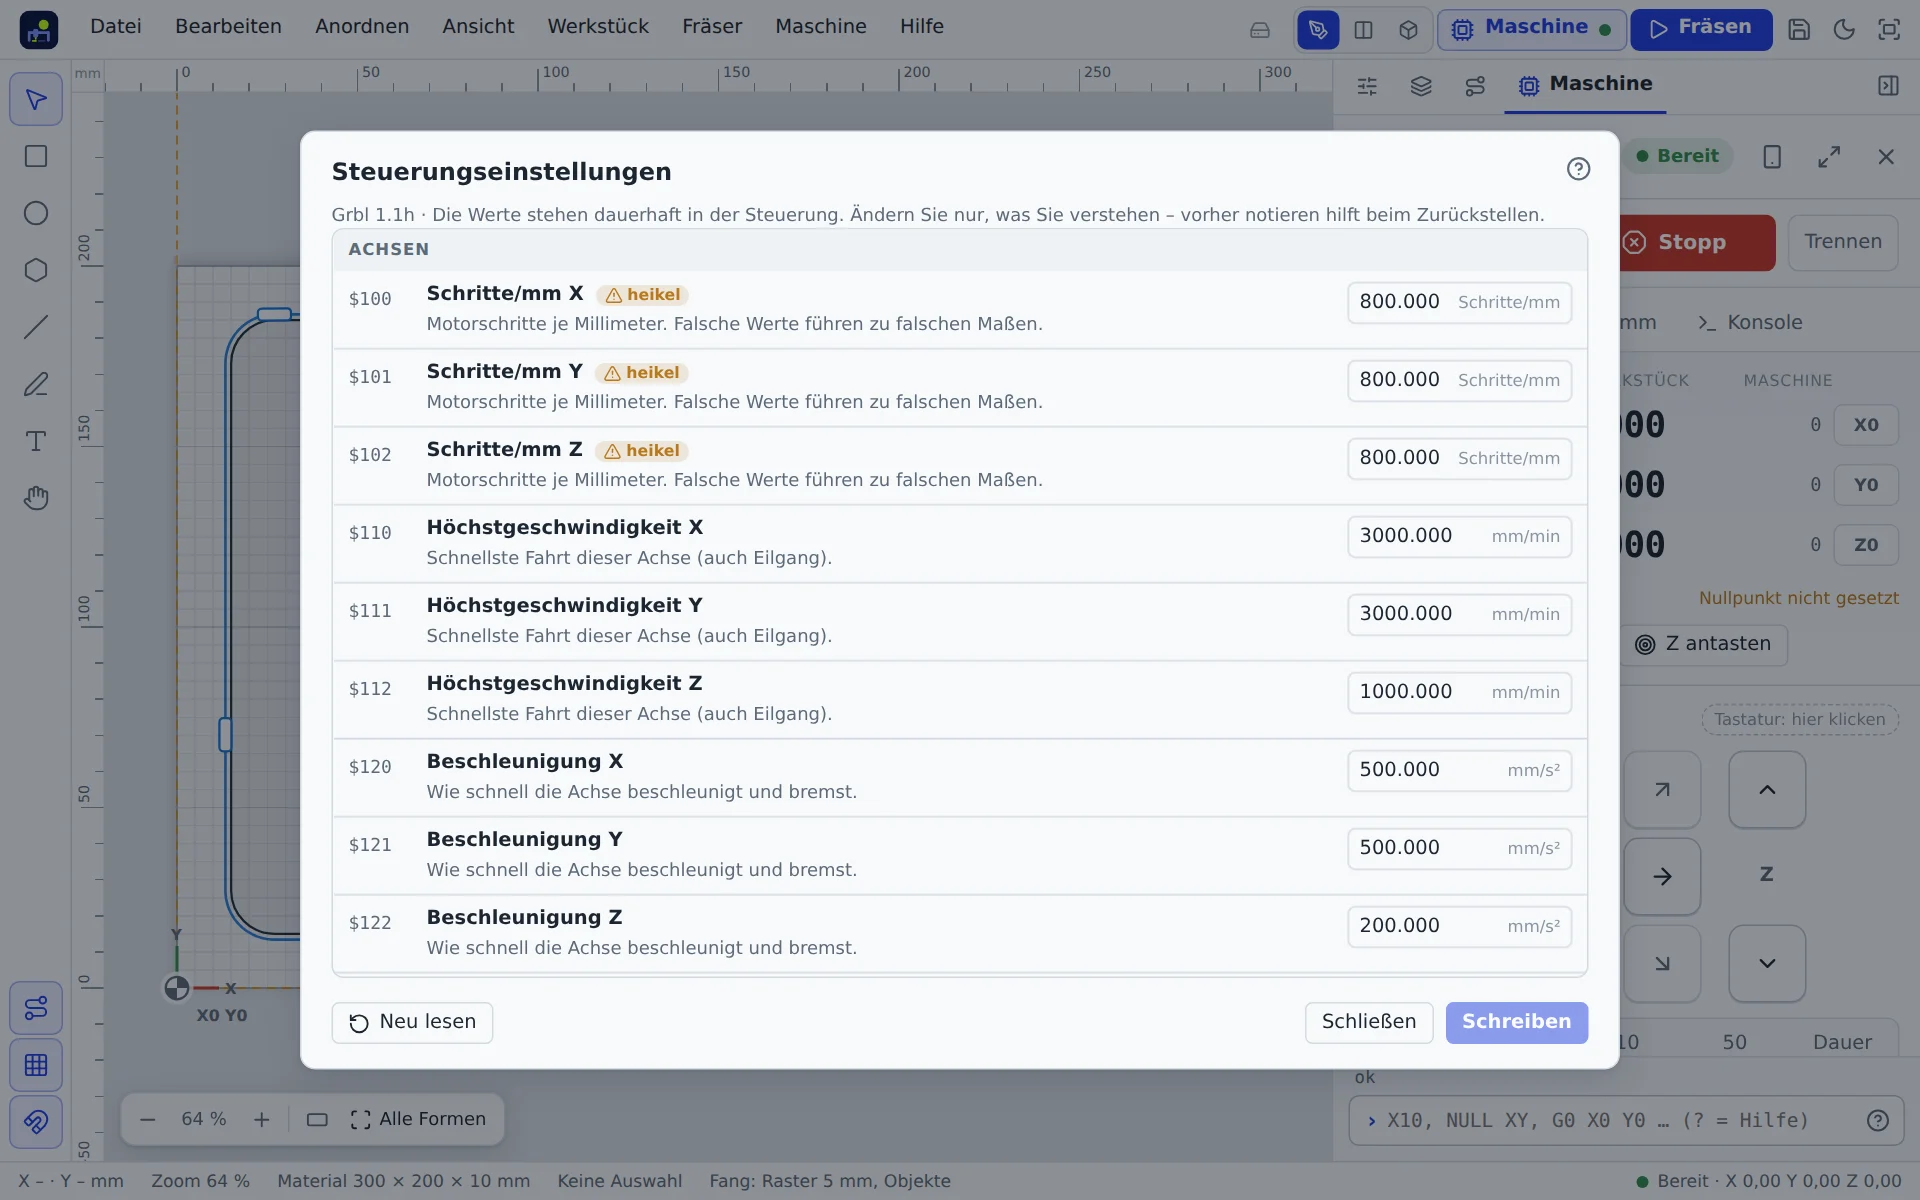
Task: Toggle dark mode moon icon
Action: tap(1844, 29)
